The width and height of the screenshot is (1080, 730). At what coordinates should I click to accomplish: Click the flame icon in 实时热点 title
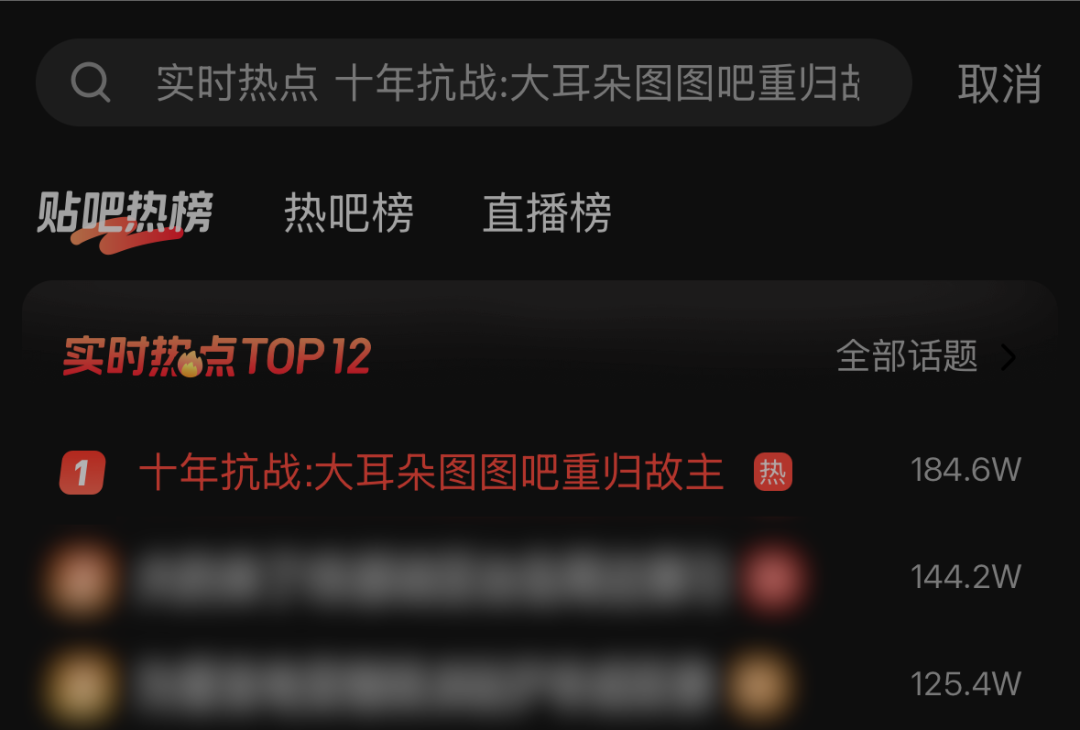click(x=190, y=364)
